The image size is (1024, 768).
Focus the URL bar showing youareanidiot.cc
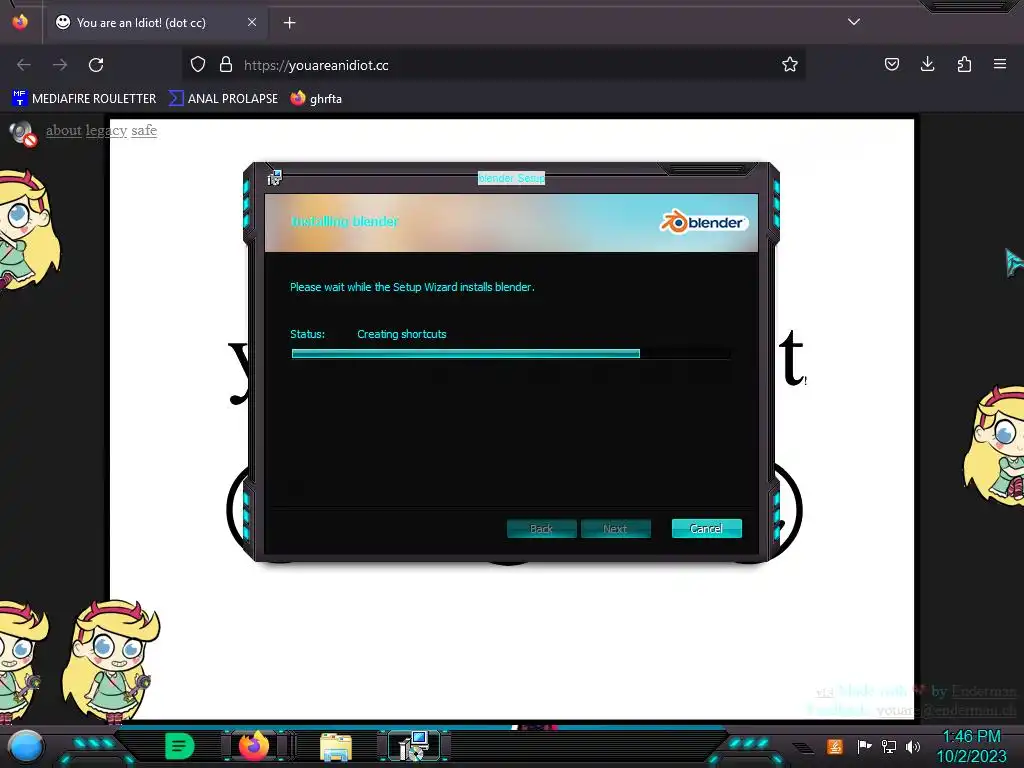[x=493, y=65]
